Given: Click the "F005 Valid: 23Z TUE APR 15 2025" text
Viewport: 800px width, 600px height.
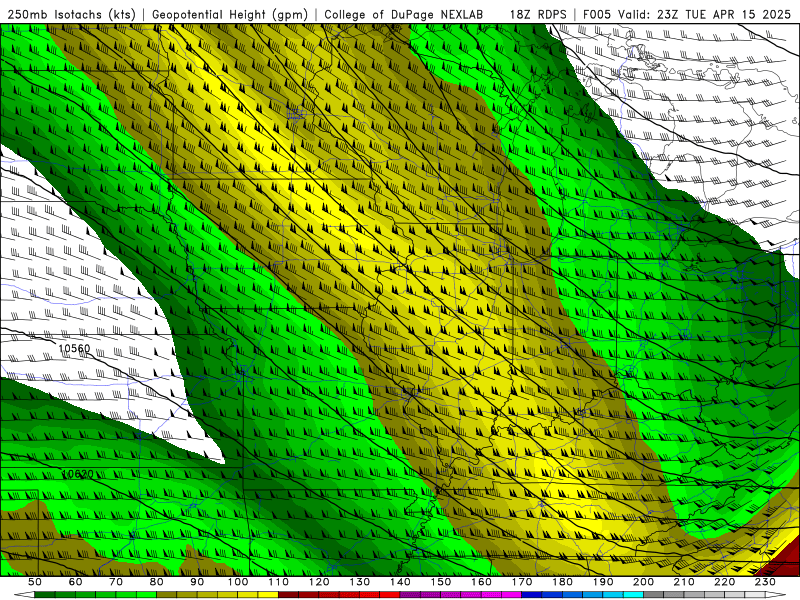Looking at the screenshot, I should (687, 14).
